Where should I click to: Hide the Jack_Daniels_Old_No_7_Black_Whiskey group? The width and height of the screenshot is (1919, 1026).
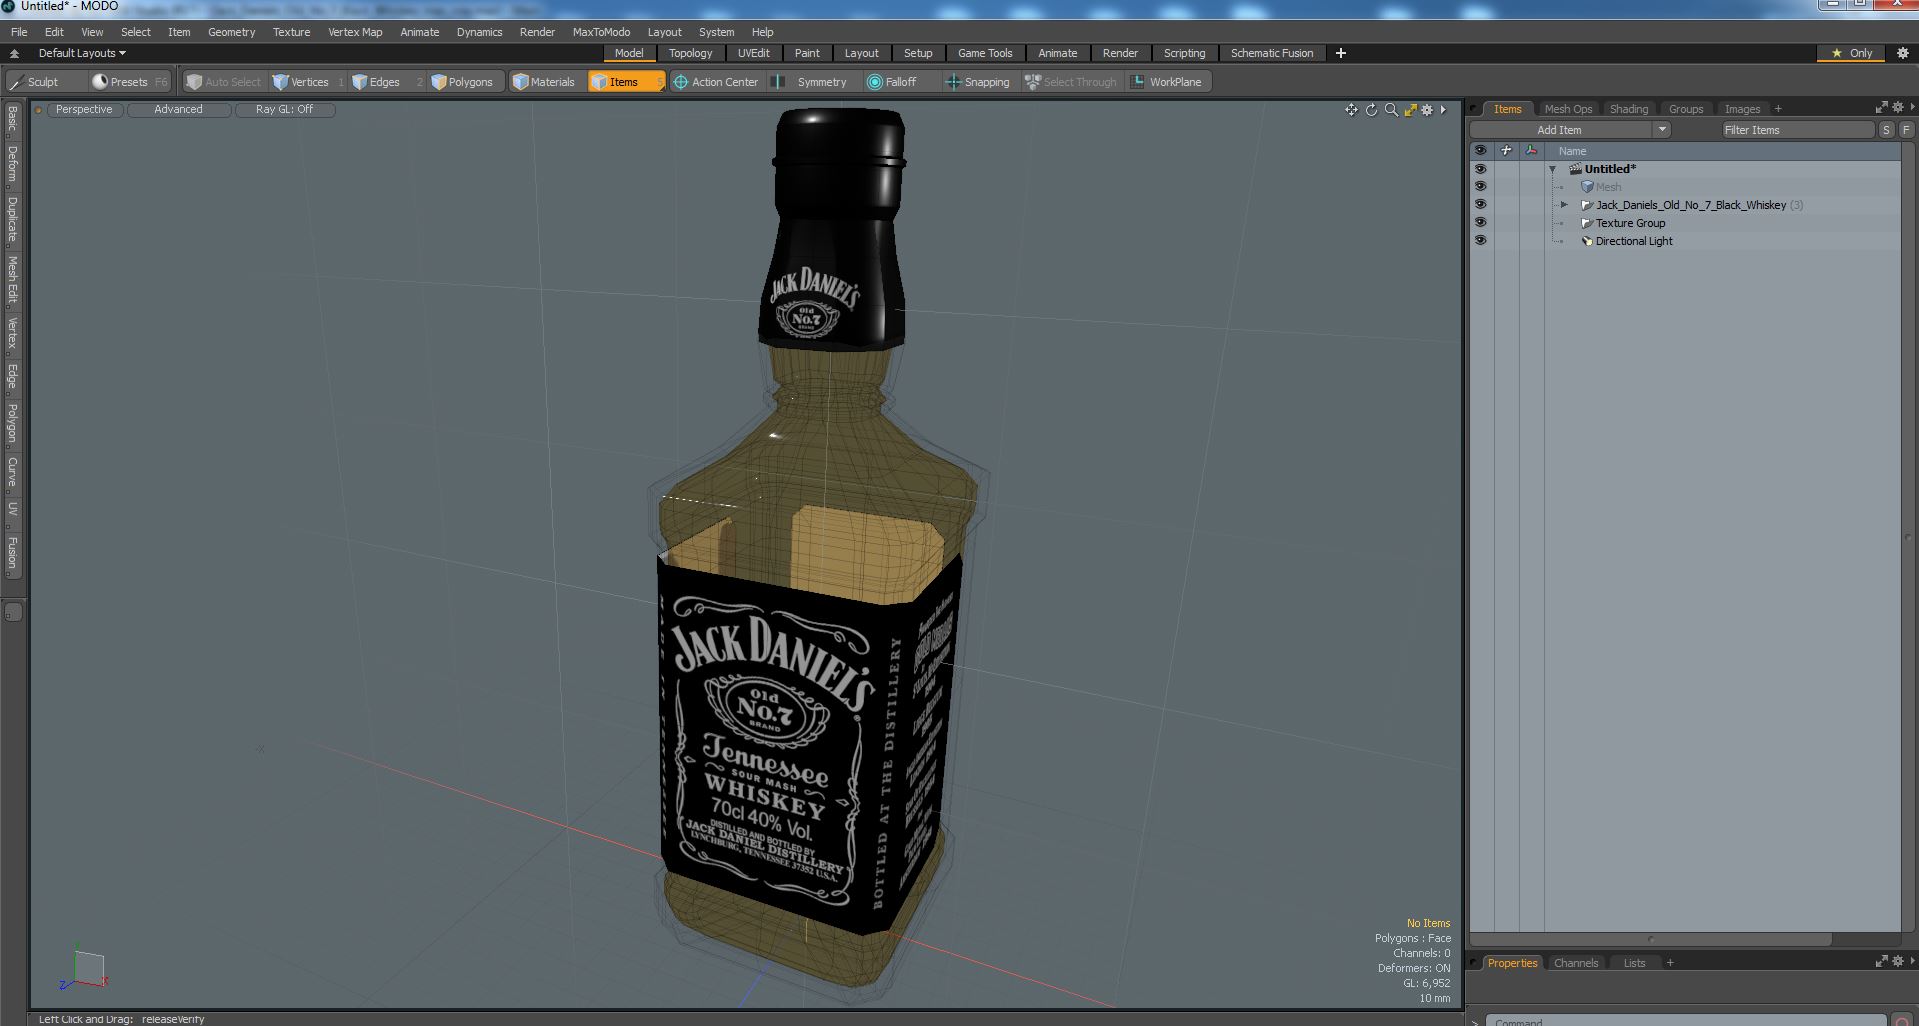1480,205
